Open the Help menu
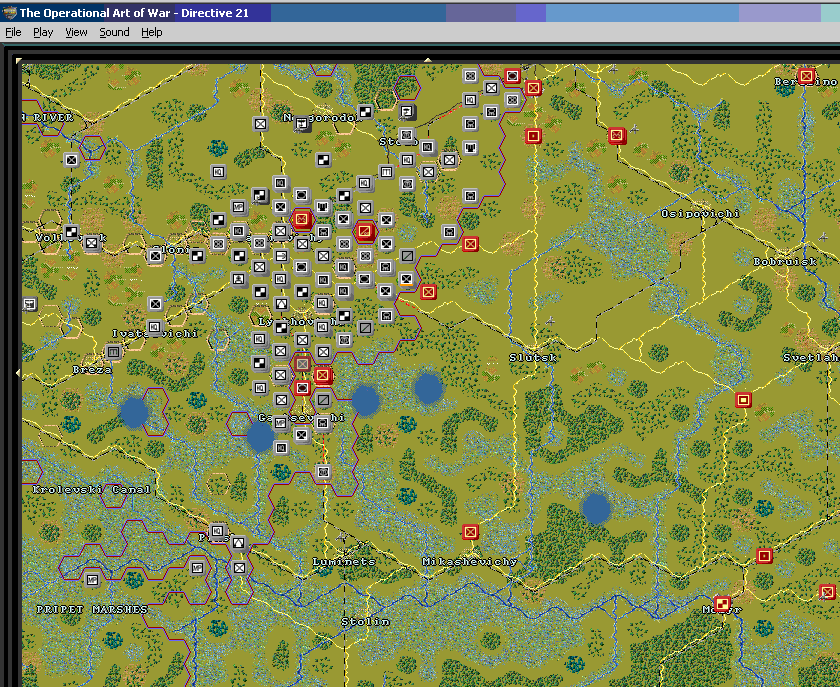The width and height of the screenshot is (840, 687). [x=152, y=32]
